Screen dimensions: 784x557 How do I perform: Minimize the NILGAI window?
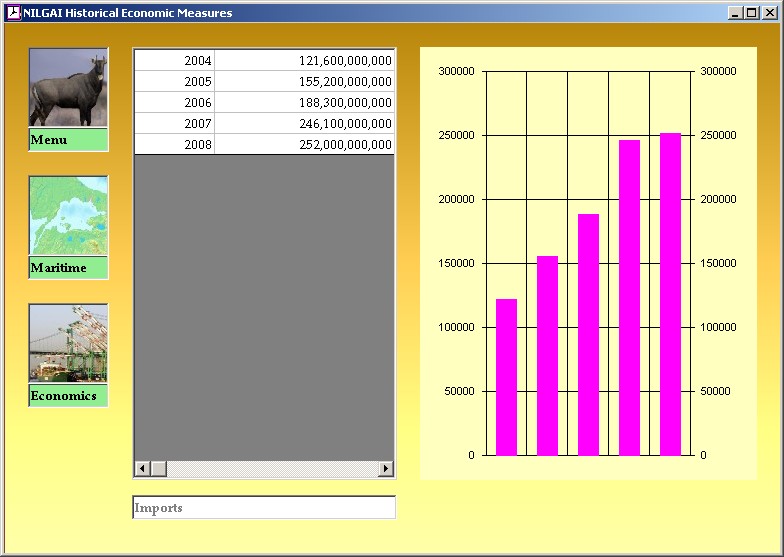pos(735,13)
